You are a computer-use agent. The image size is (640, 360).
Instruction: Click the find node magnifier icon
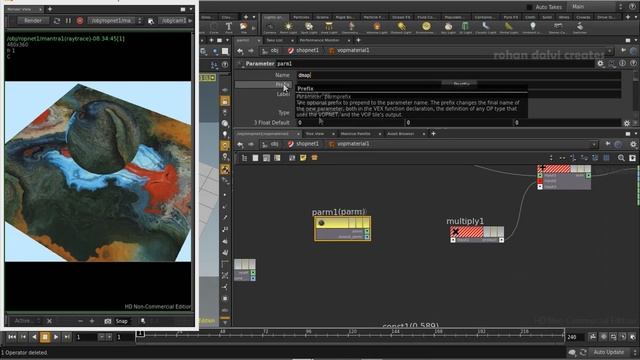point(621,158)
